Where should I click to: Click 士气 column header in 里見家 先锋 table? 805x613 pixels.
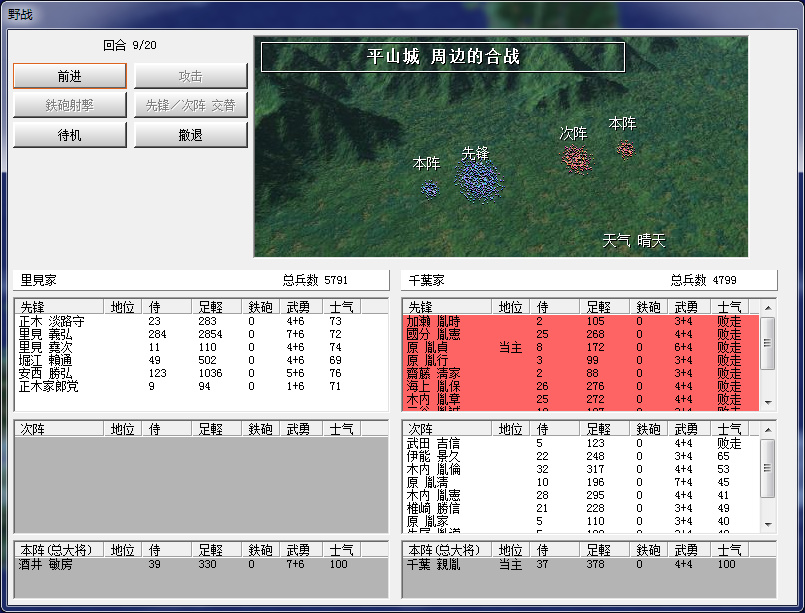tap(341, 307)
